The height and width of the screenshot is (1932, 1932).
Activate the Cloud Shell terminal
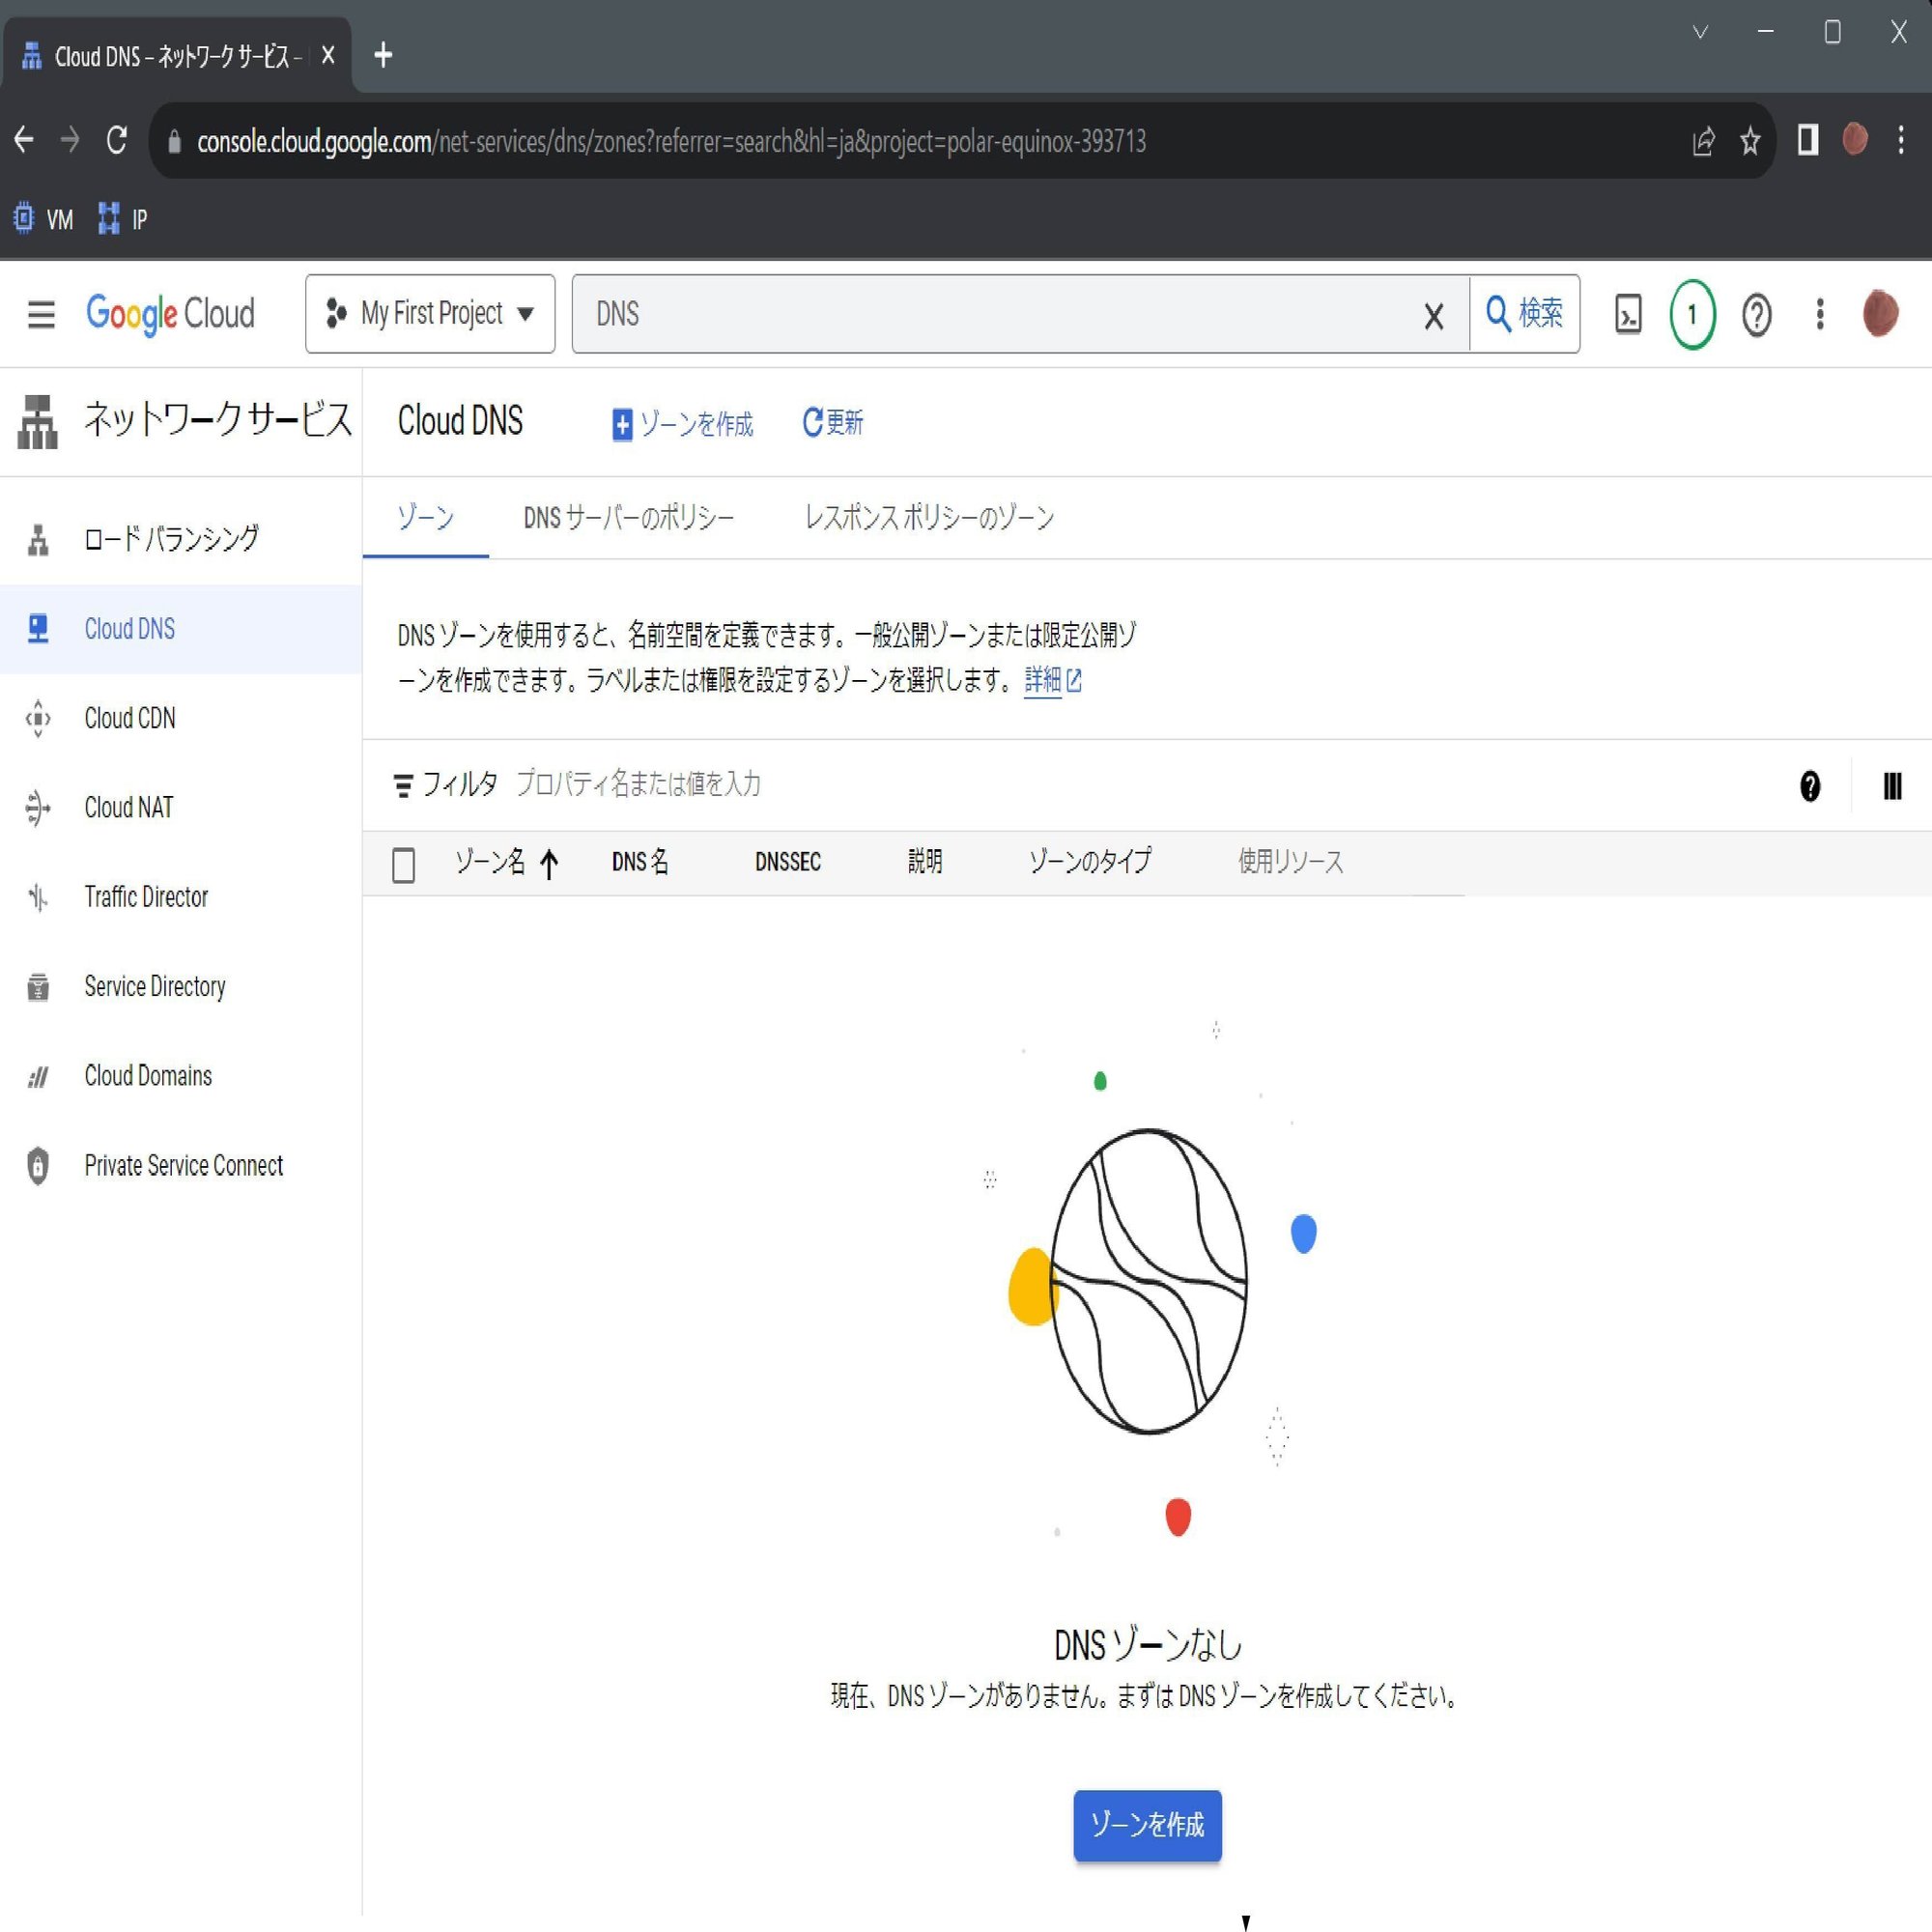pyautogui.click(x=1628, y=314)
